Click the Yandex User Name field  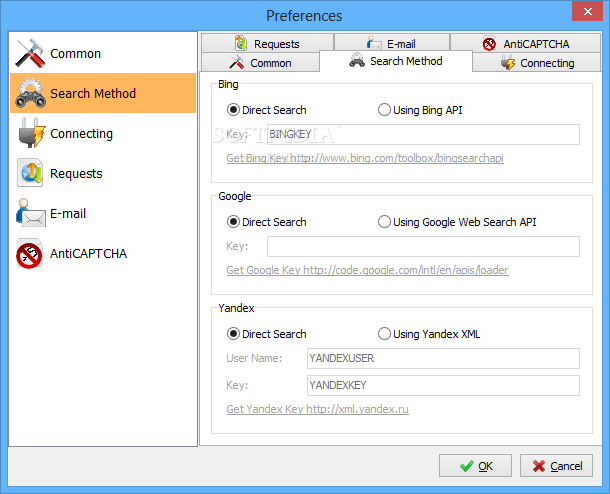(443, 358)
